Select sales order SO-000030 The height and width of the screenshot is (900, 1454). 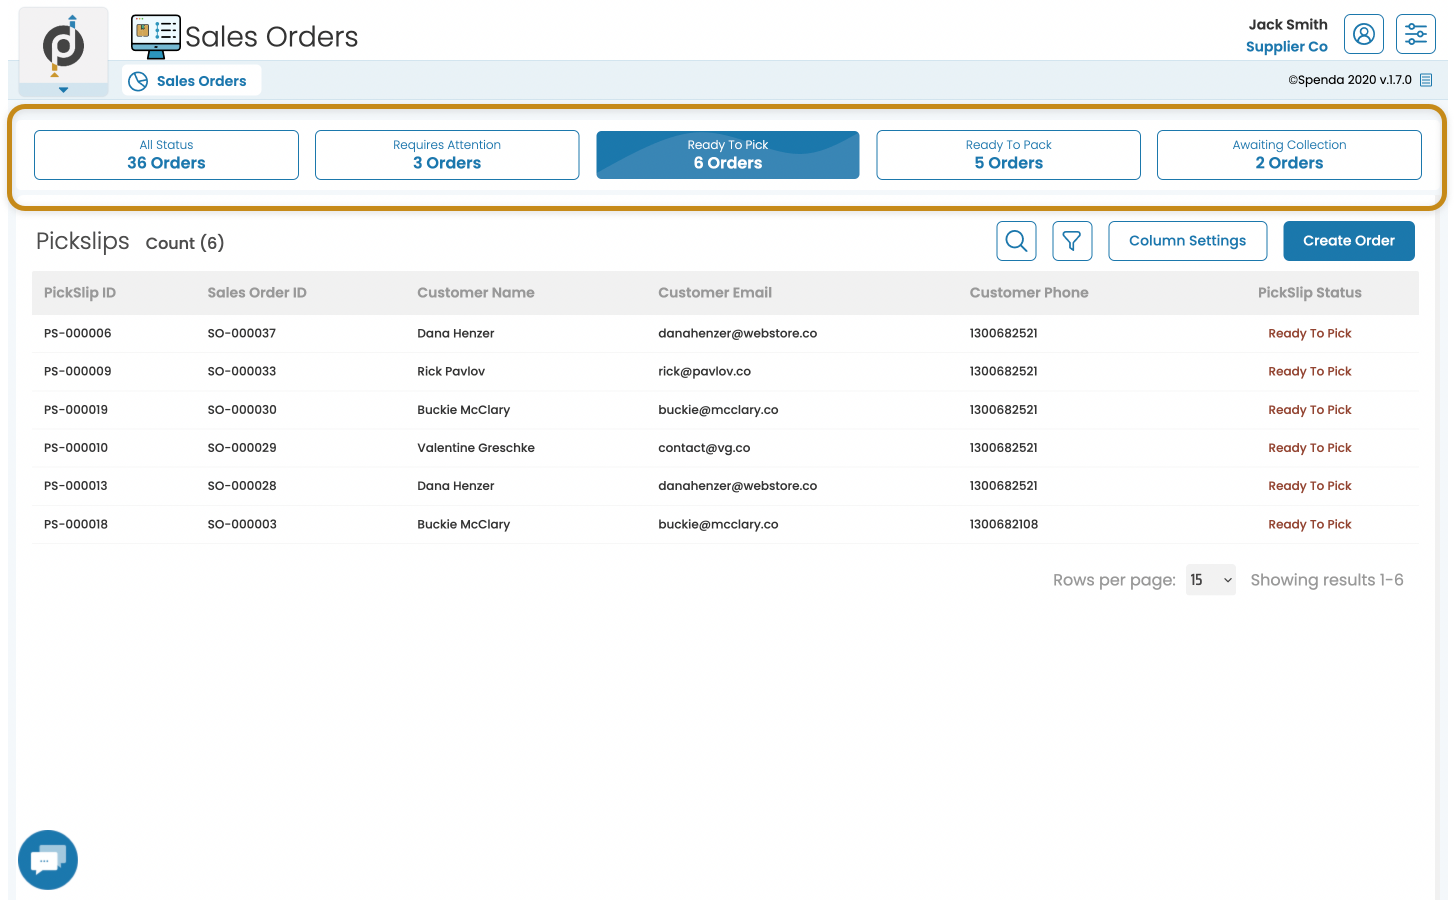click(242, 410)
